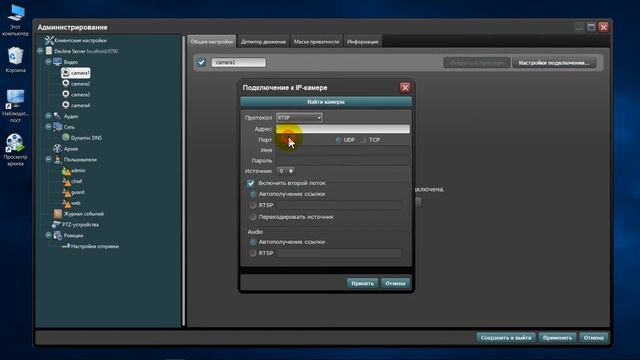Toggle the camera1 enabled checkbox
The height and width of the screenshot is (360, 640).
point(201,62)
